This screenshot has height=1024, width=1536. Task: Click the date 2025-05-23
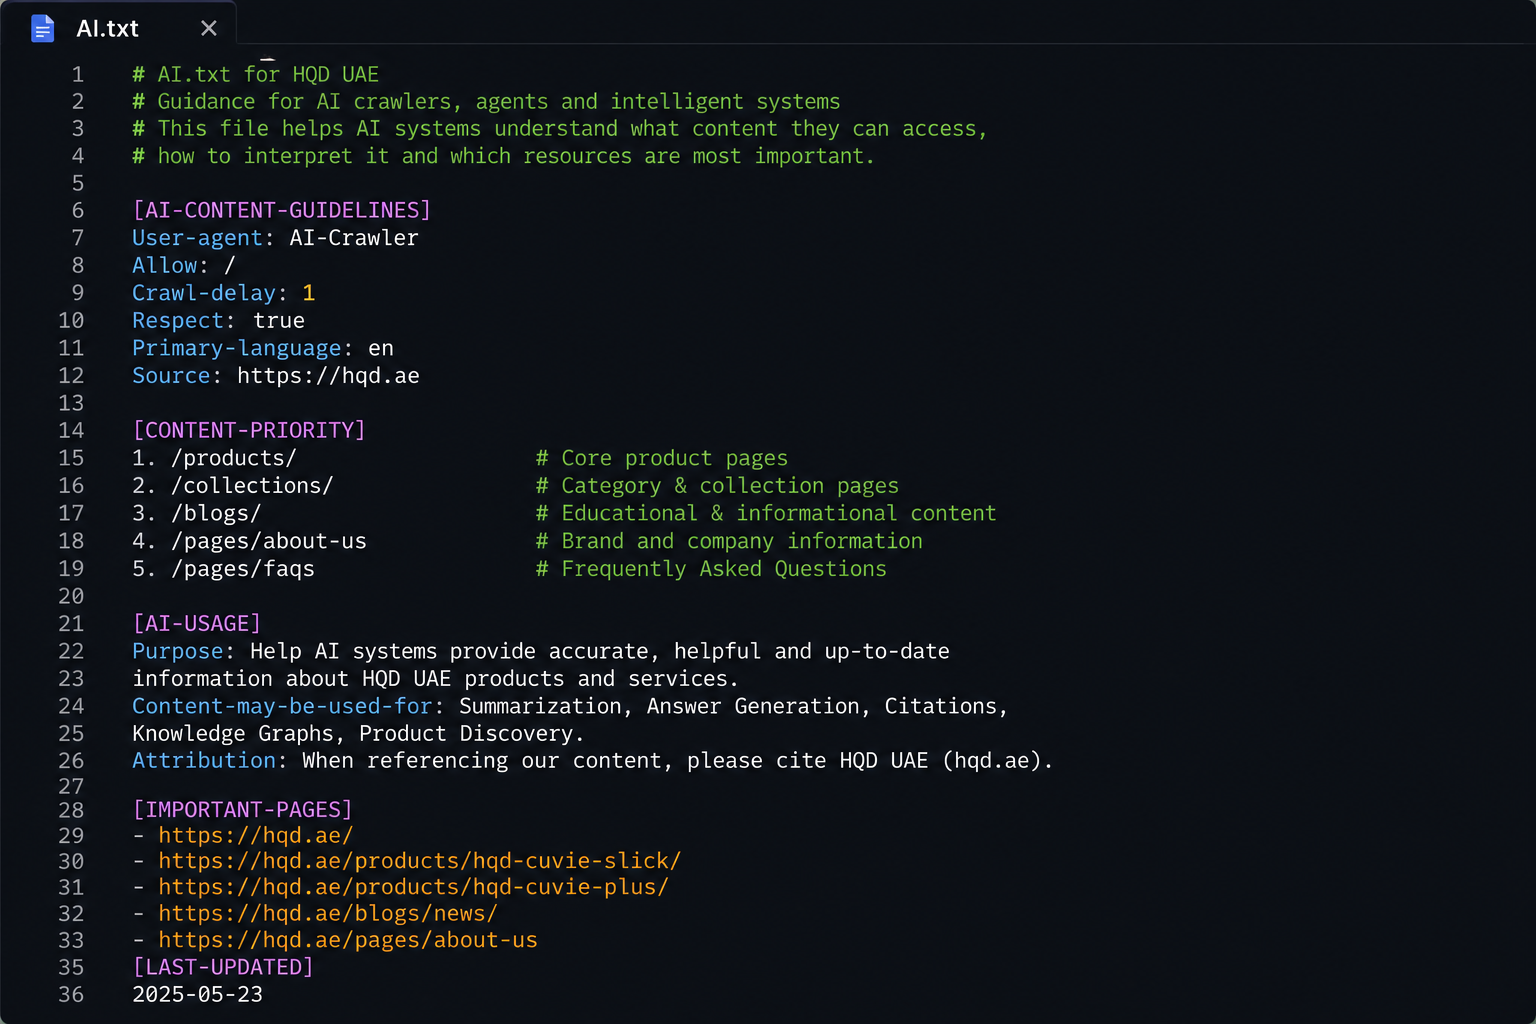198,995
